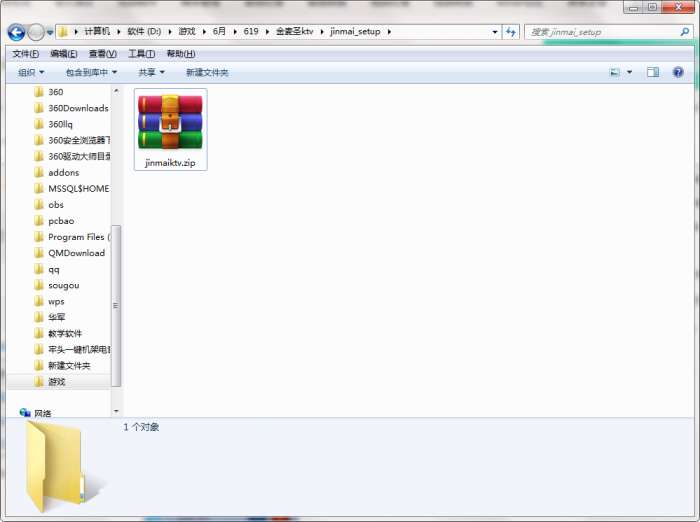Click folder icon in address bar
The image size is (700, 522).
point(63,32)
